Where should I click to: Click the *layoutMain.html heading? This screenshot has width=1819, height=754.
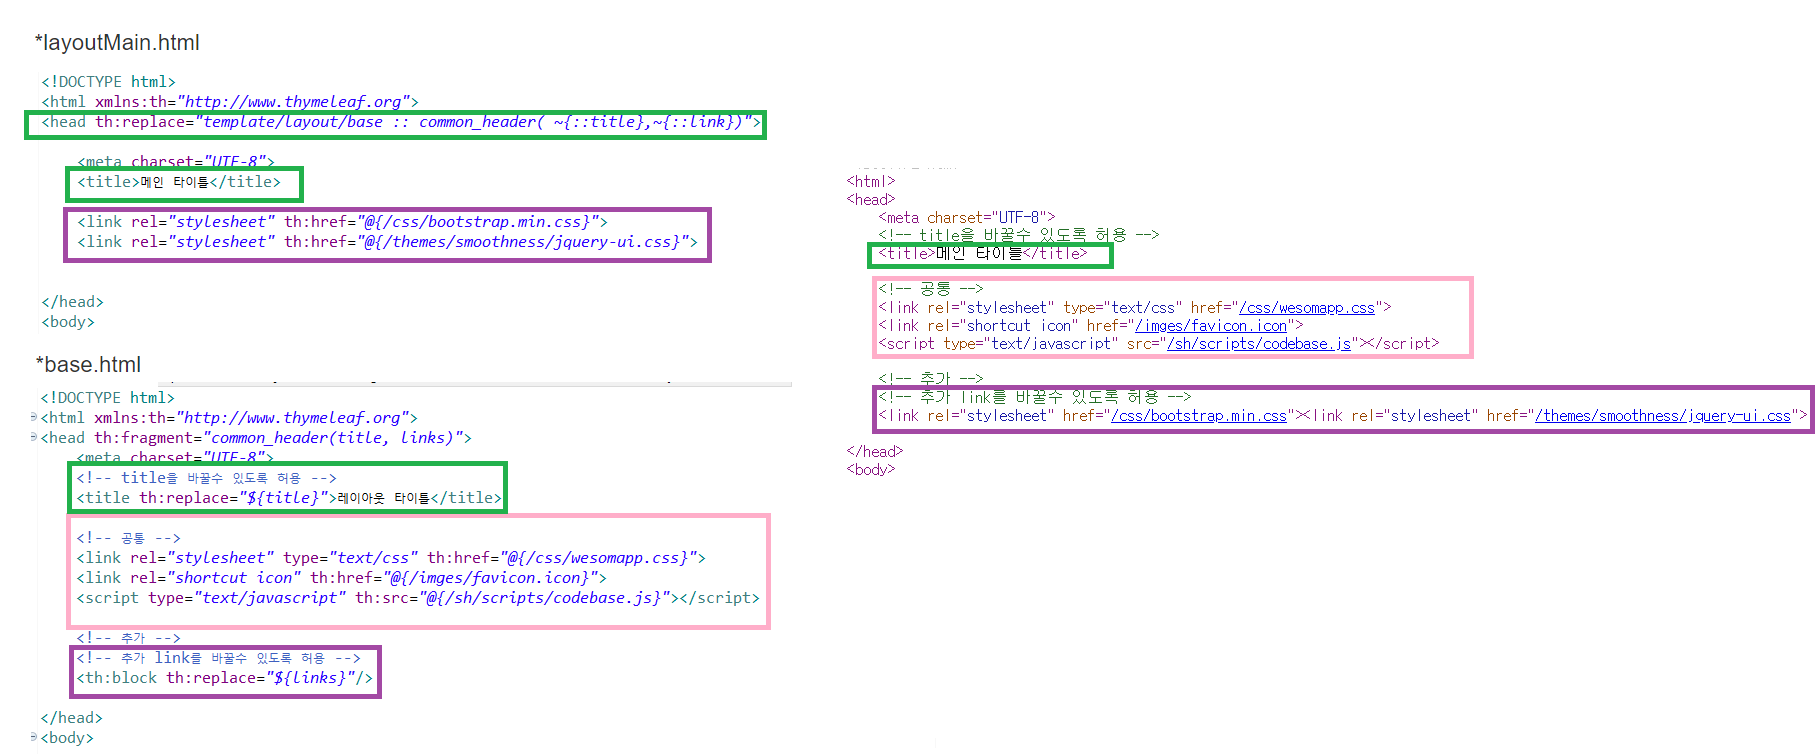pos(117,42)
